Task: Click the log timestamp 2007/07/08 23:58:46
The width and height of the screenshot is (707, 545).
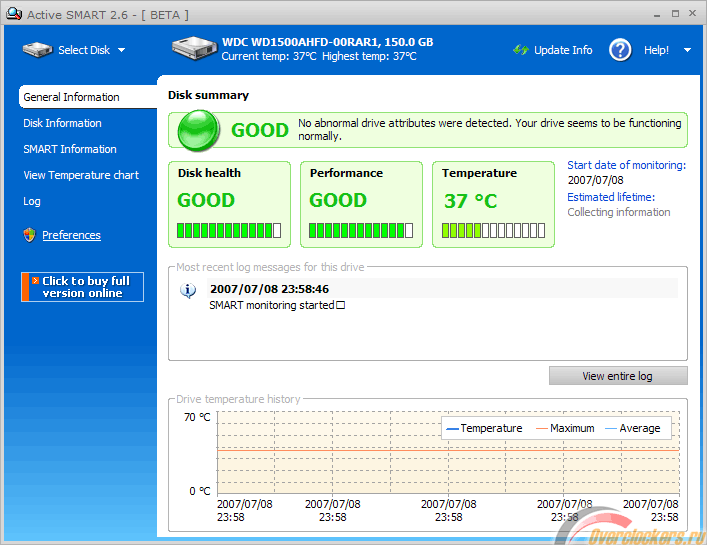Action: coord(270,289)
